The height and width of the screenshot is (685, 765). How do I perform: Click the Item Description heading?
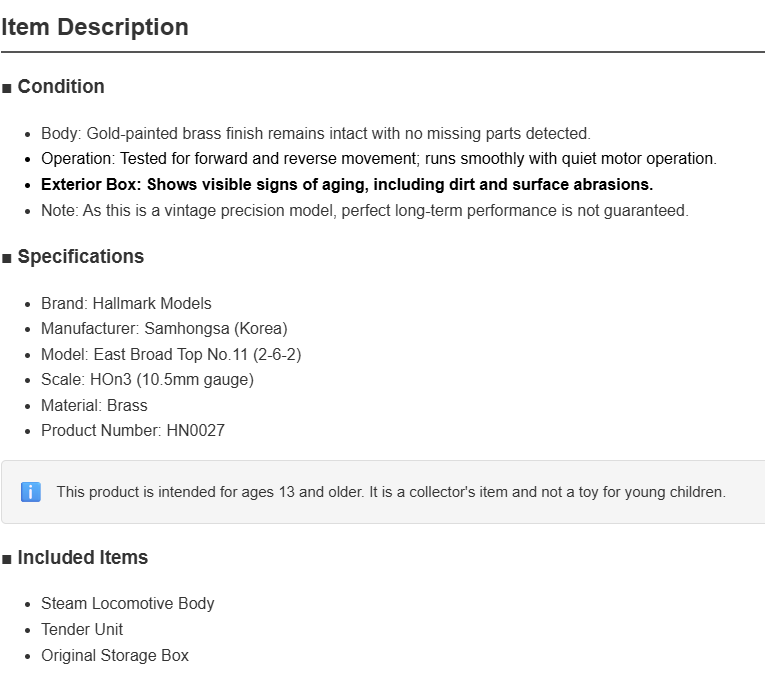tap(95, 27)
